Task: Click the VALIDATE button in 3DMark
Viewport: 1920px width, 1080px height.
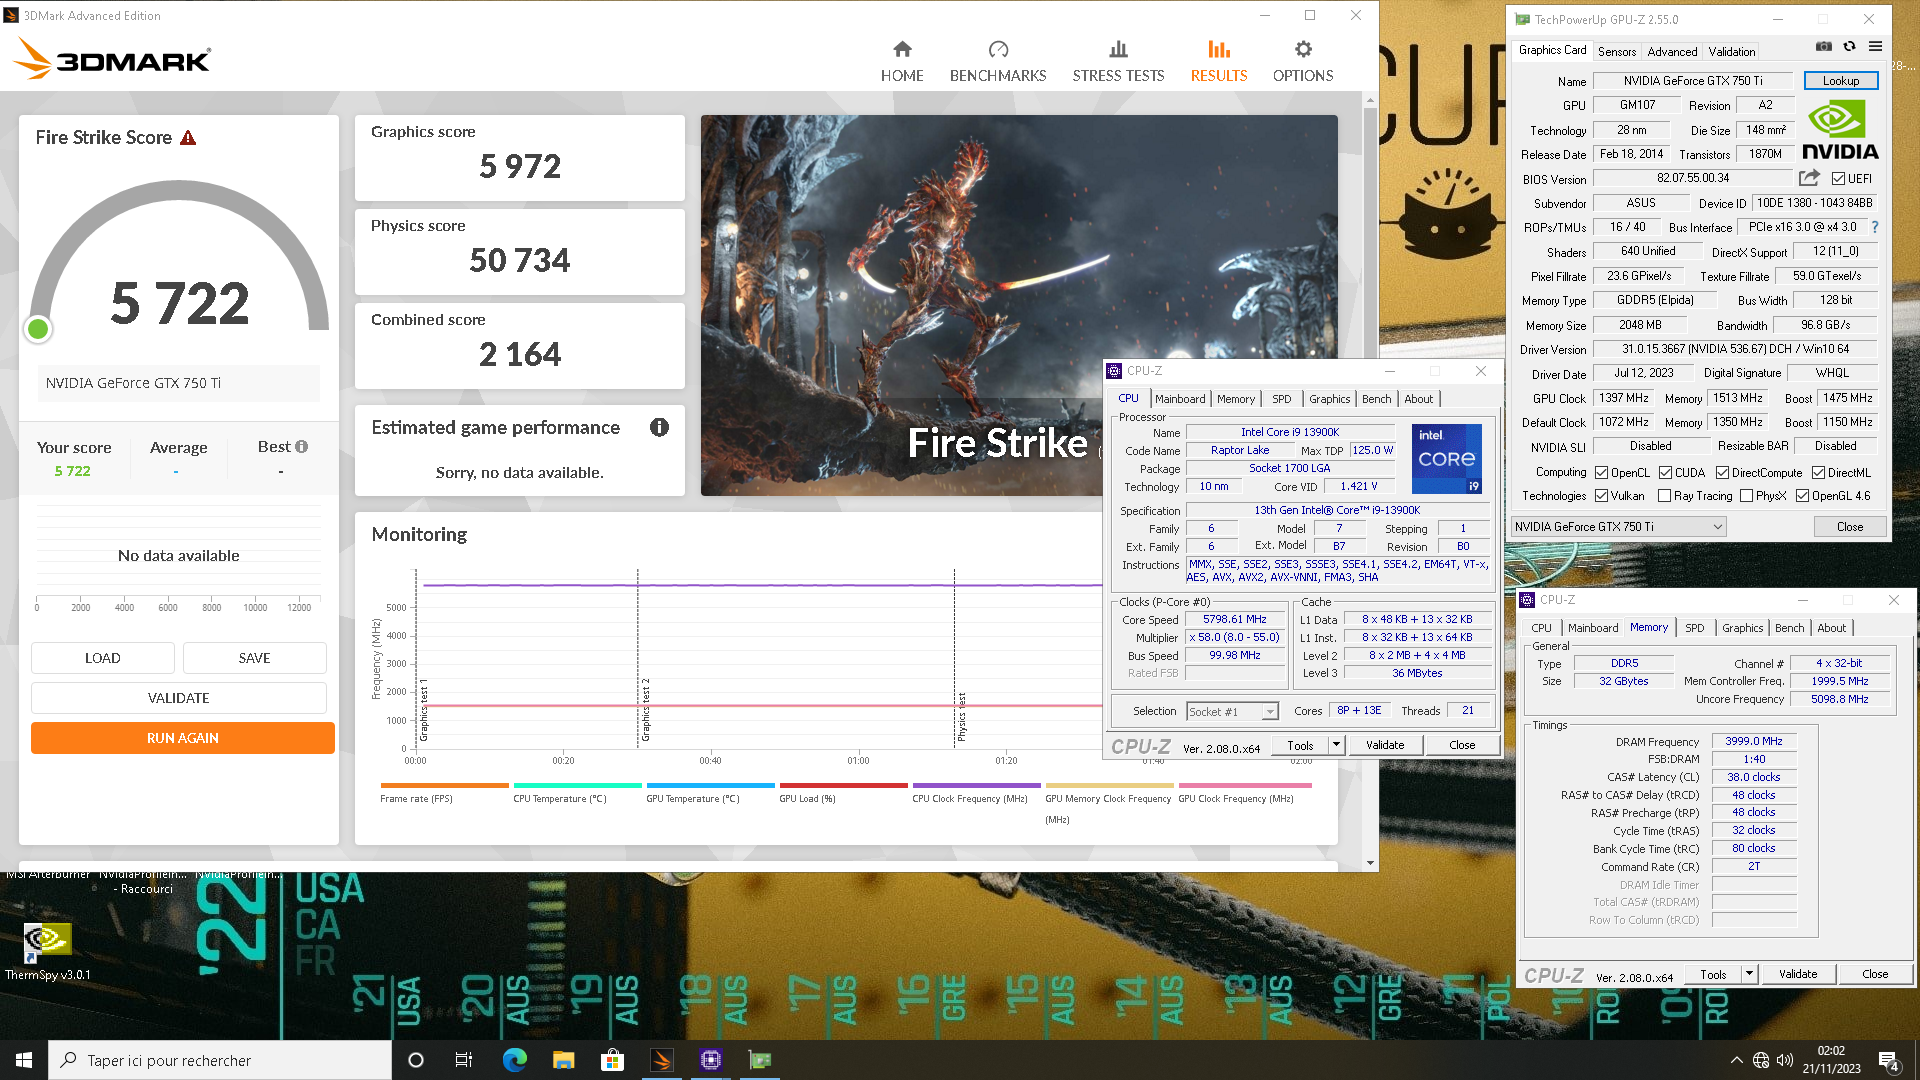Action: pyautogui.click(x=179, y=698)
